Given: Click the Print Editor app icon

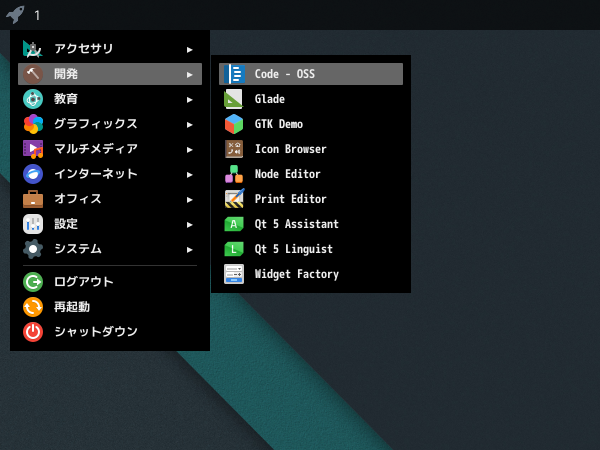Looking at the screenshot, I should (x=234, y=199).
